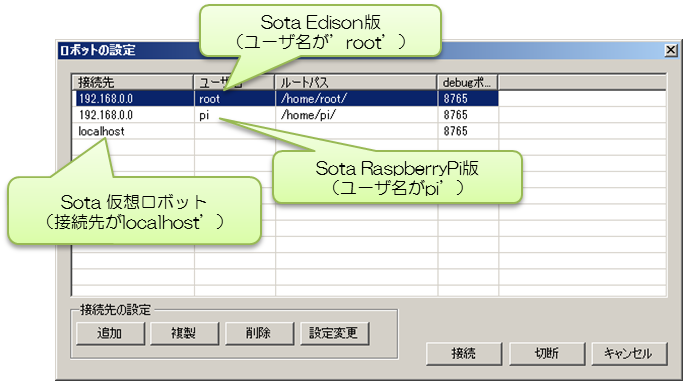This screenshot has height=381, width=683.
Task: Click the 削除 button
Action: 259,334
